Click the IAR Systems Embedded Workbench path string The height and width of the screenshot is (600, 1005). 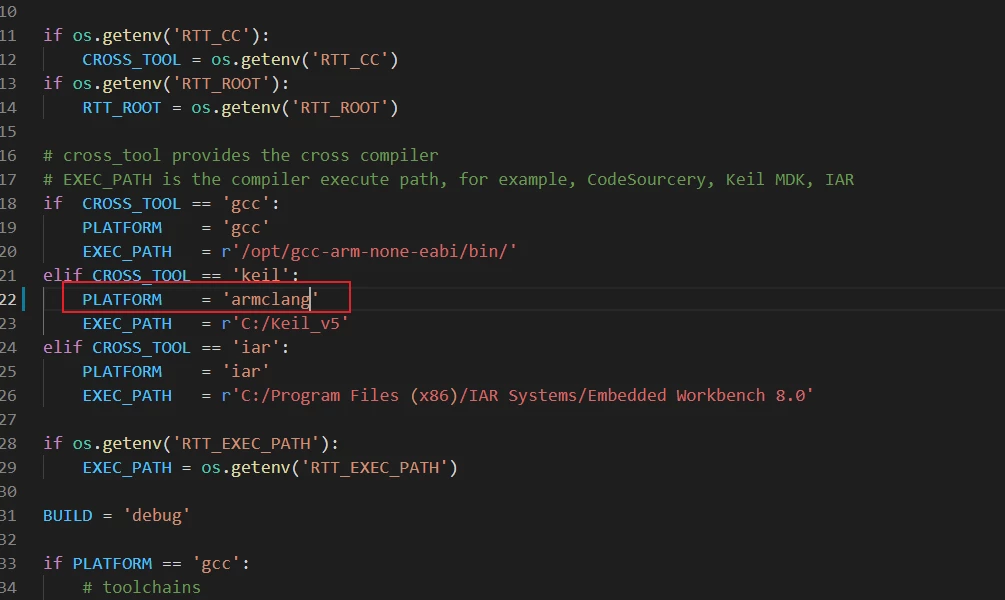[518, 396]
